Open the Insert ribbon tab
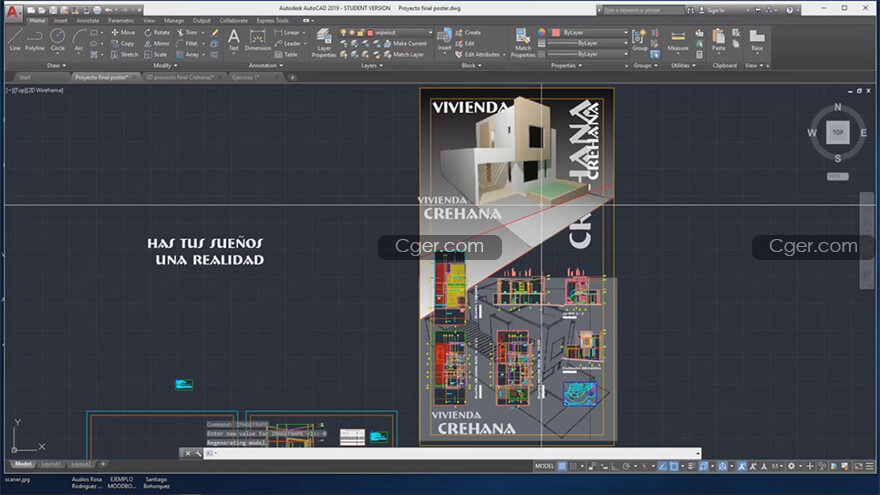 (x=61, y=21)
